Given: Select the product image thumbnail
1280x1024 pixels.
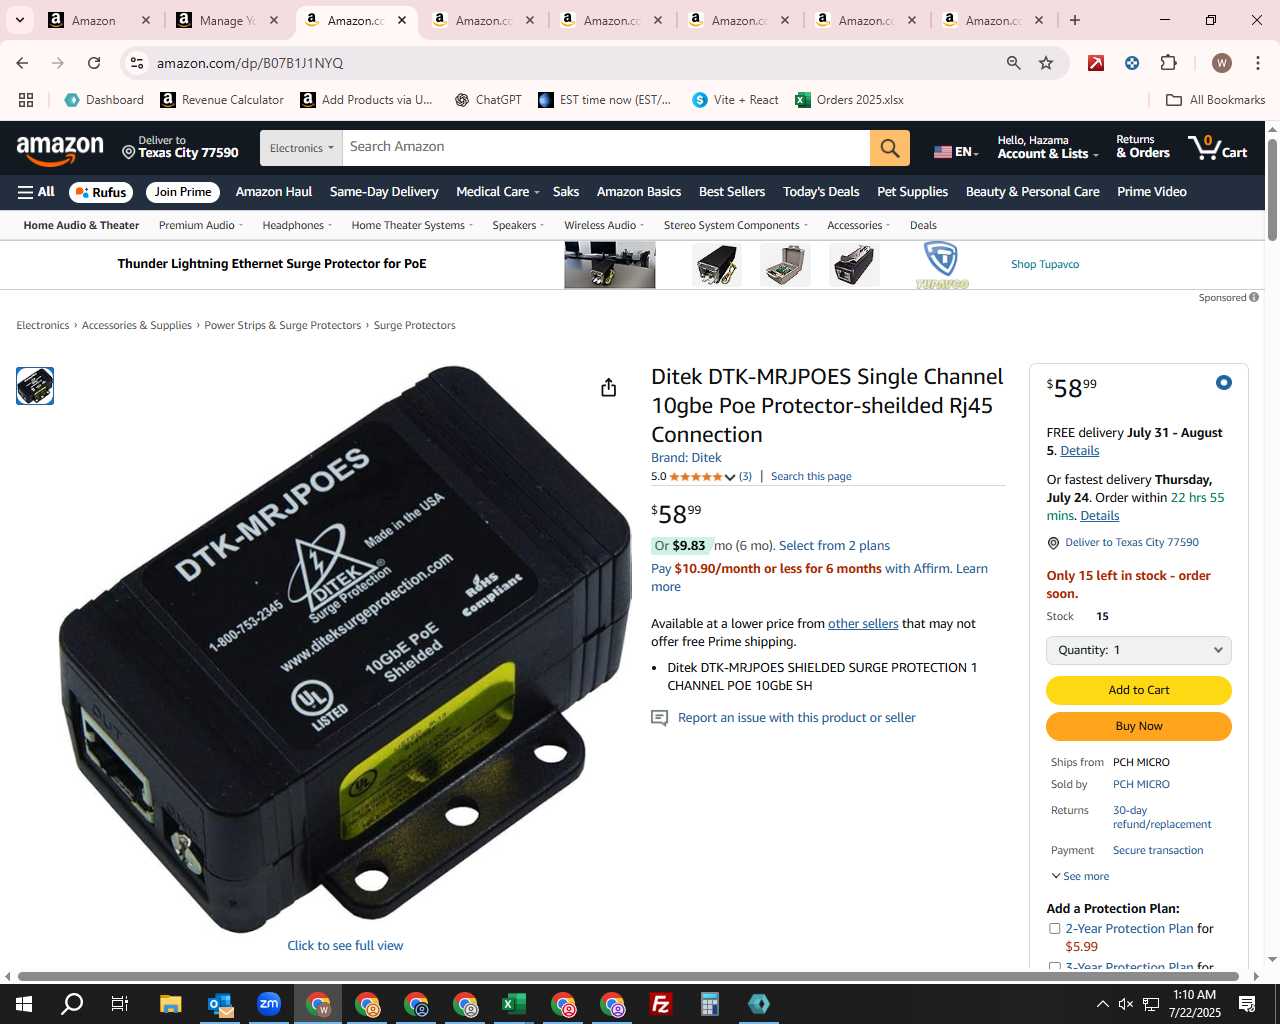Looking at the screenshot, I should (x=35, y=386).
